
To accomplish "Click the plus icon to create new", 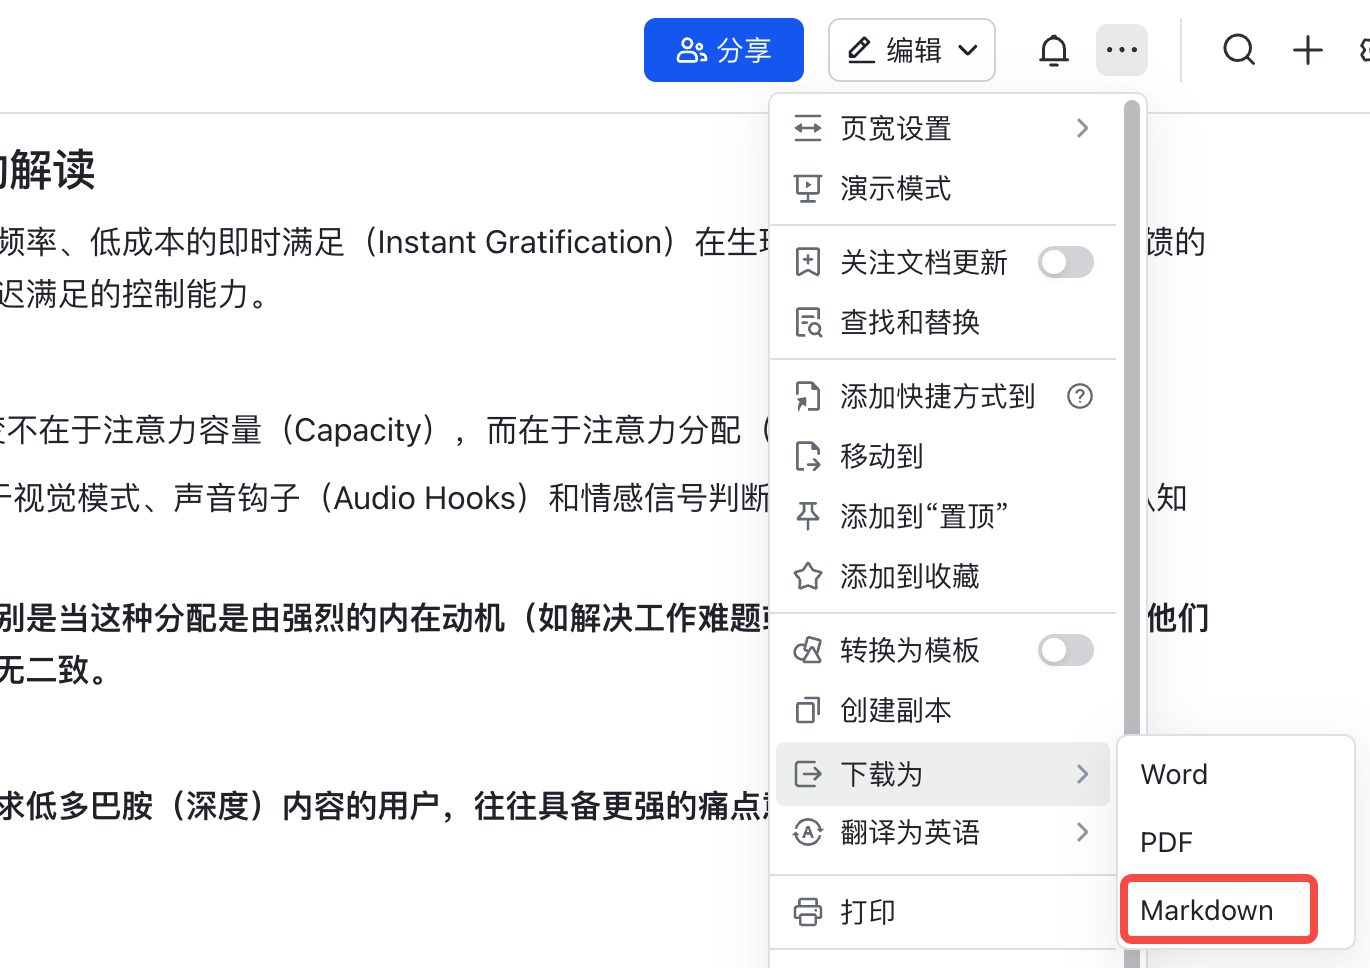I will [x=1308, y=50].
